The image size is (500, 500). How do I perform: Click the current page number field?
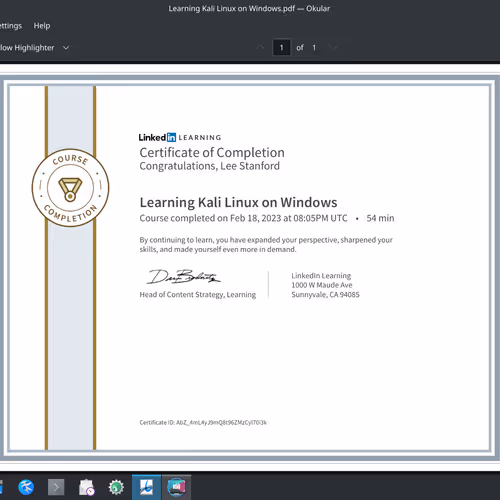[281, 47]
